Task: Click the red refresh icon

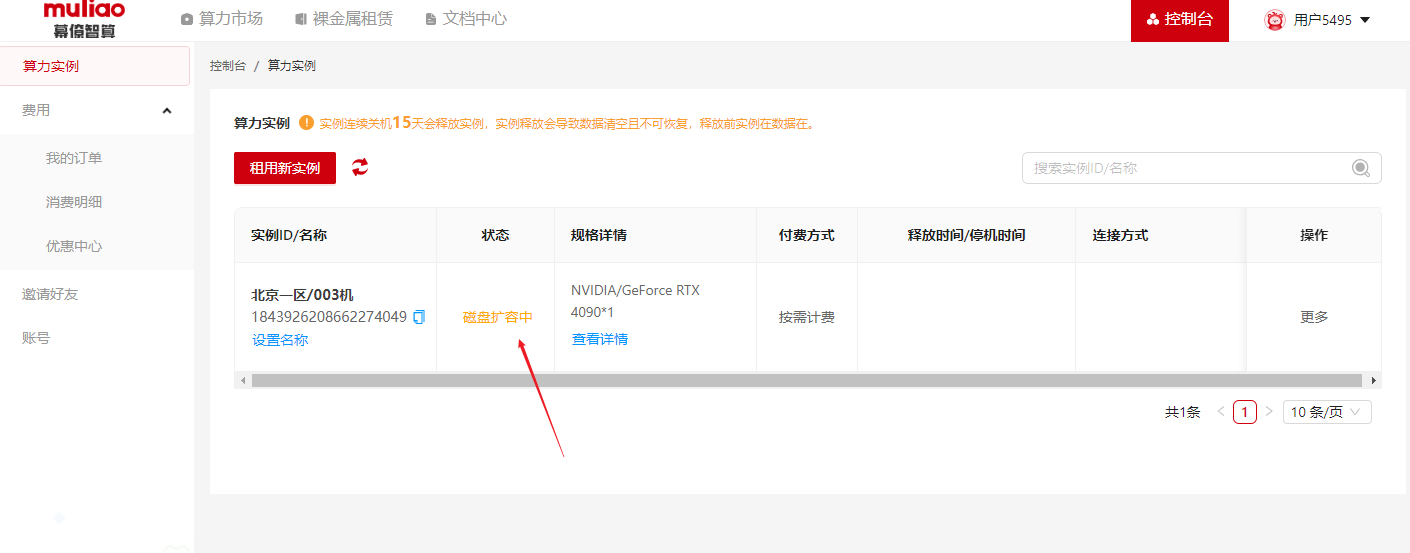Action: pos(360,167)
